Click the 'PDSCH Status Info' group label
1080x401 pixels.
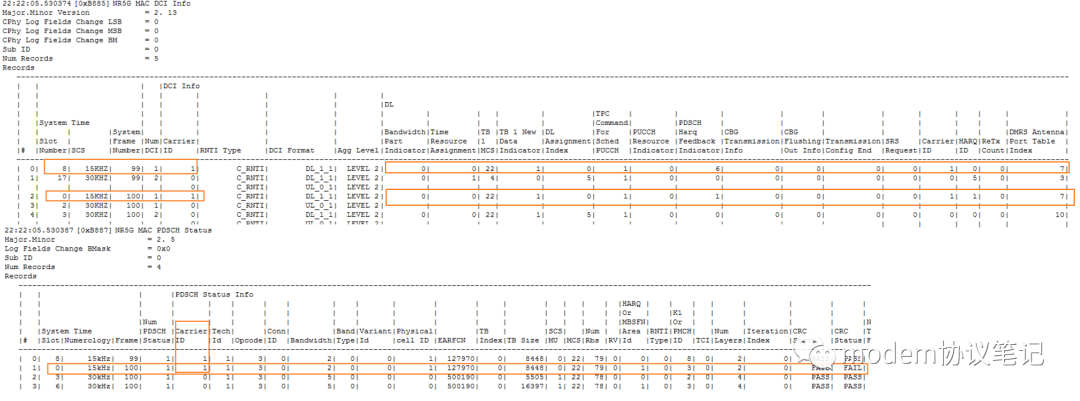pos(214,294)
